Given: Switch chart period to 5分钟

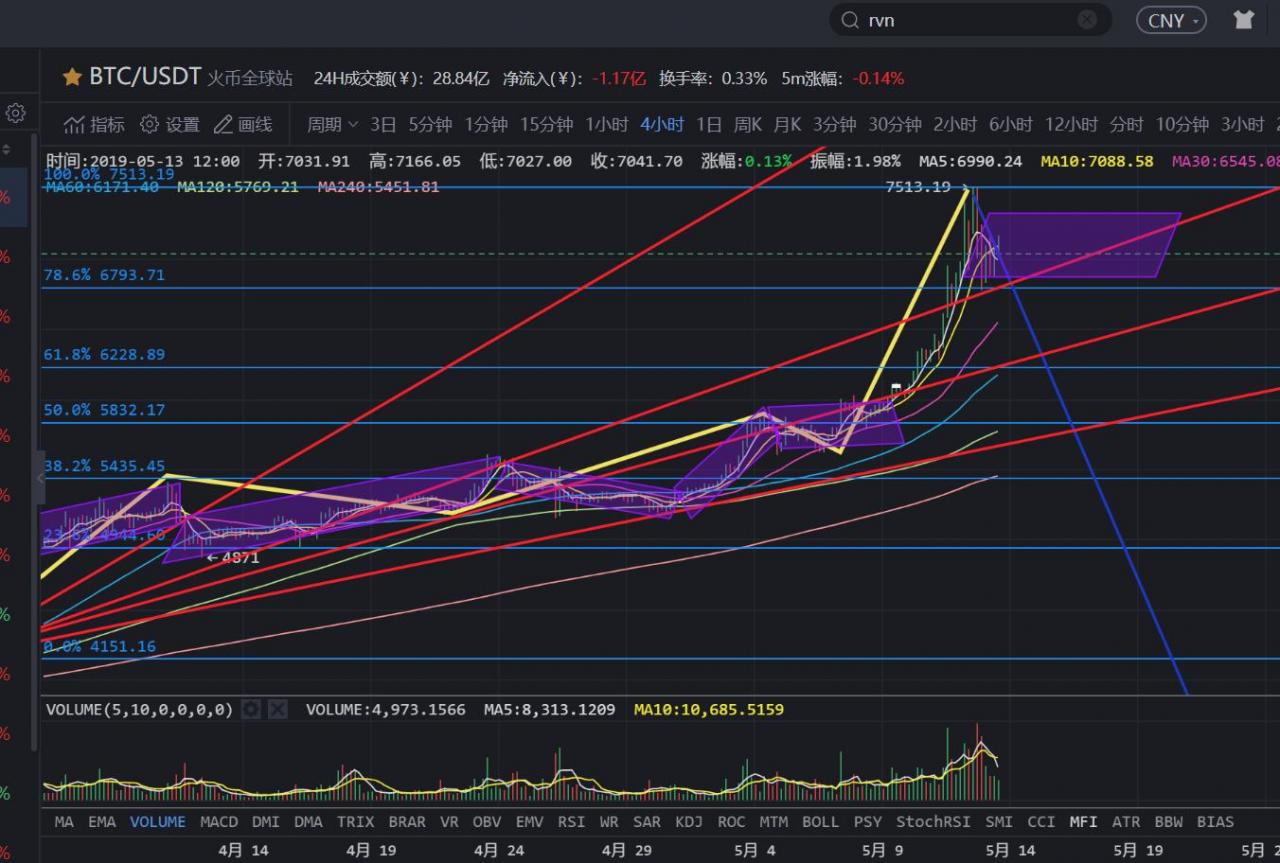Looking at the screenshot, I should point(430,125).
